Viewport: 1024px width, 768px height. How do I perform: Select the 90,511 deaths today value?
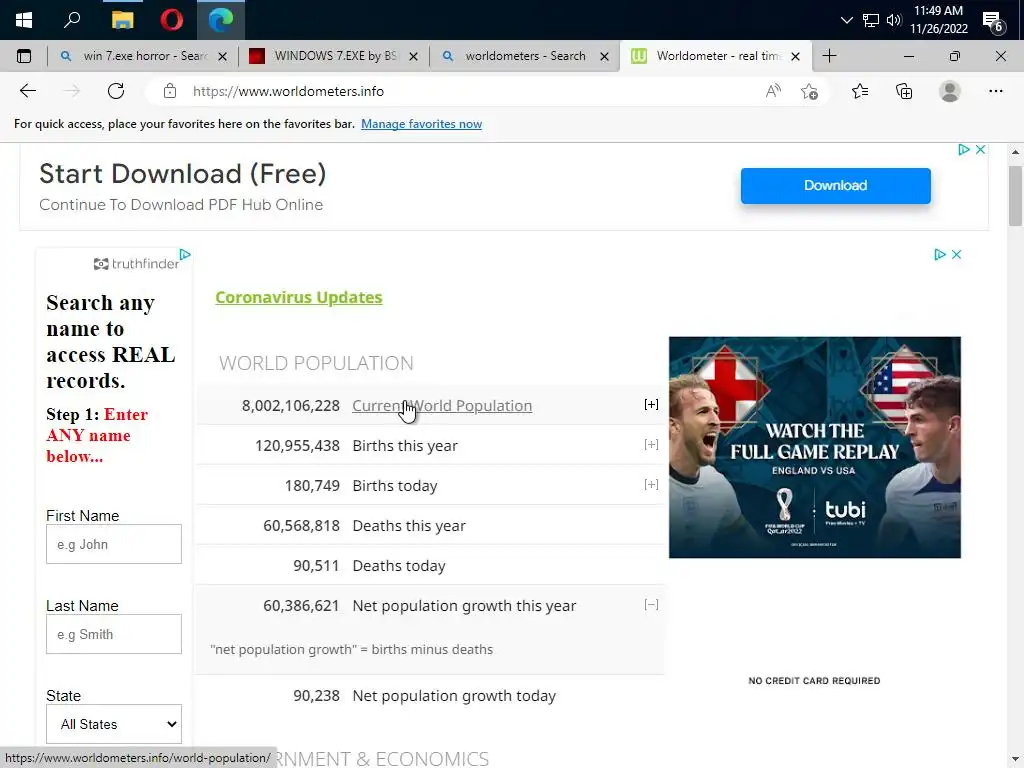[316, 566]
